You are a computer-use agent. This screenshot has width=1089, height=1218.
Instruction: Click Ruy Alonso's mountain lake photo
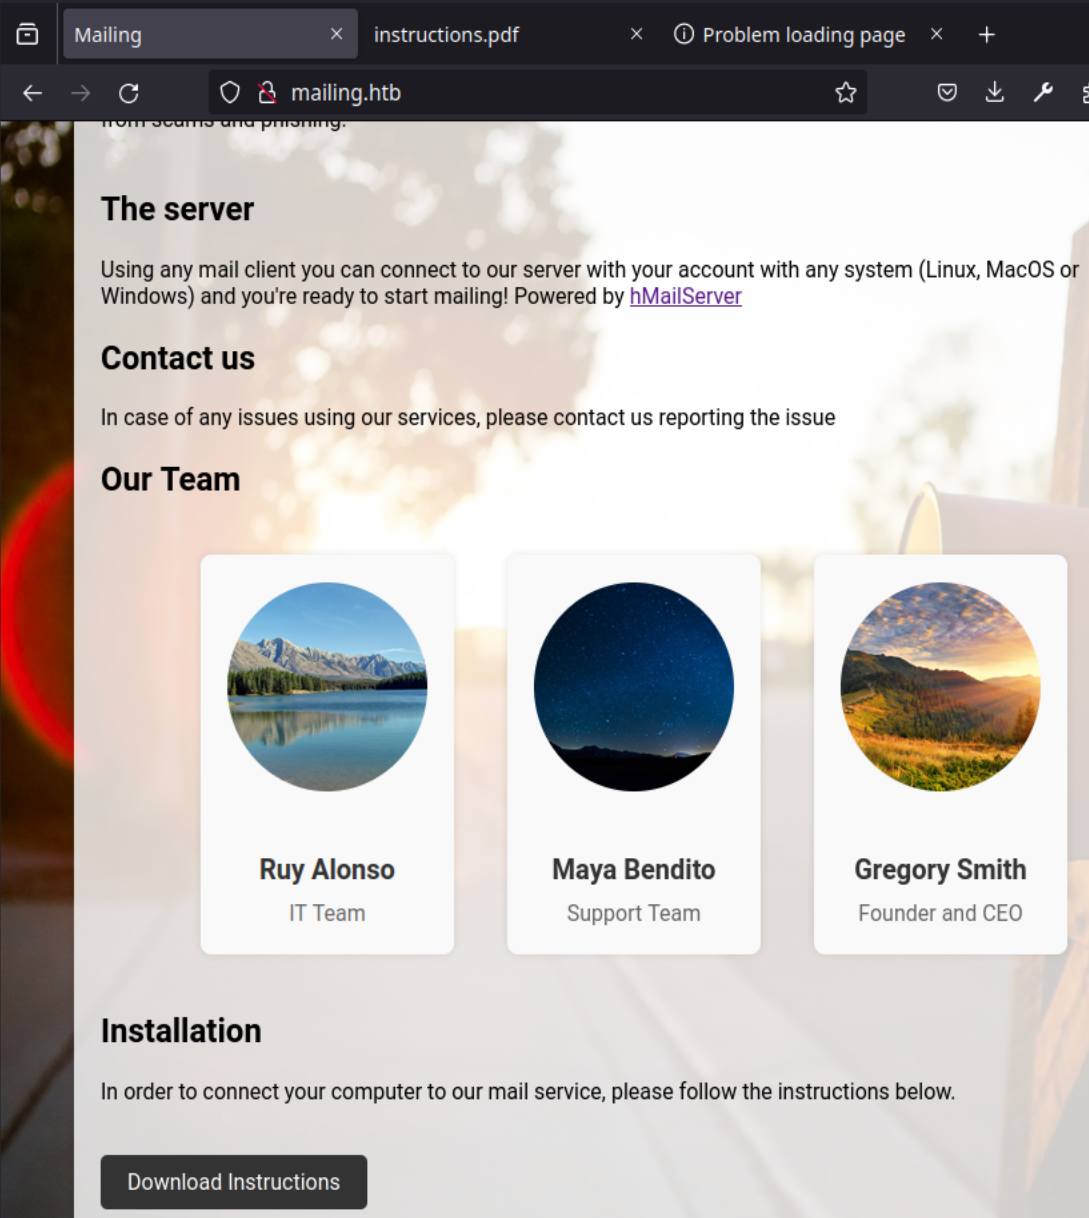tap(327, 687)
